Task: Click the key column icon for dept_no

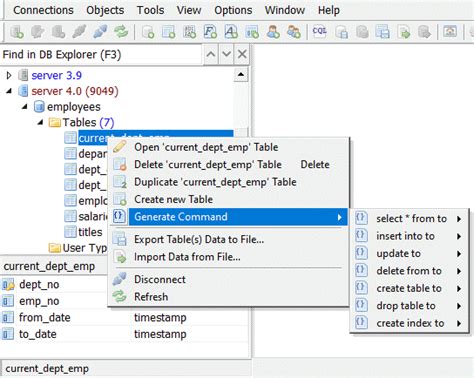Action: coord(8,285)
